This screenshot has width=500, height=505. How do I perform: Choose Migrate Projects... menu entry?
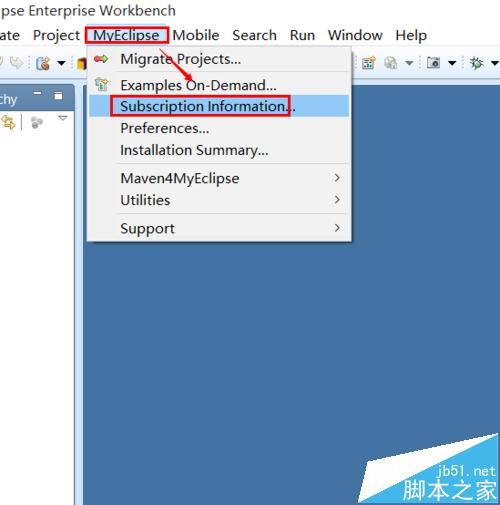click(x=219, y=59)
